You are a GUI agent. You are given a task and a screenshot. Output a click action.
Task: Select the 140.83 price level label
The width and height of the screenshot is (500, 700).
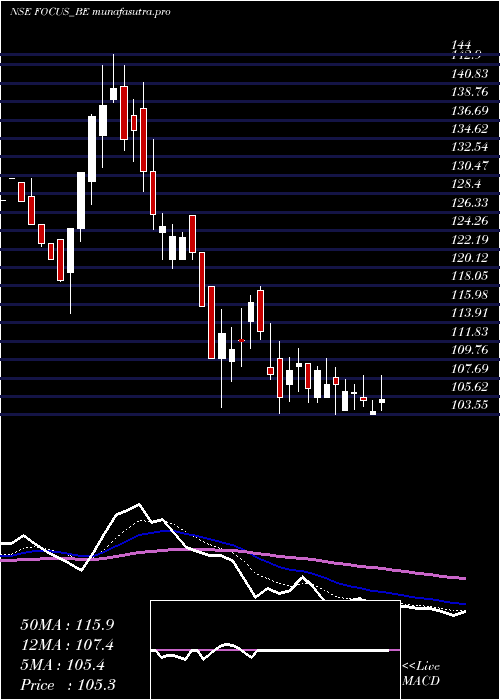click(x=470, y=73)
